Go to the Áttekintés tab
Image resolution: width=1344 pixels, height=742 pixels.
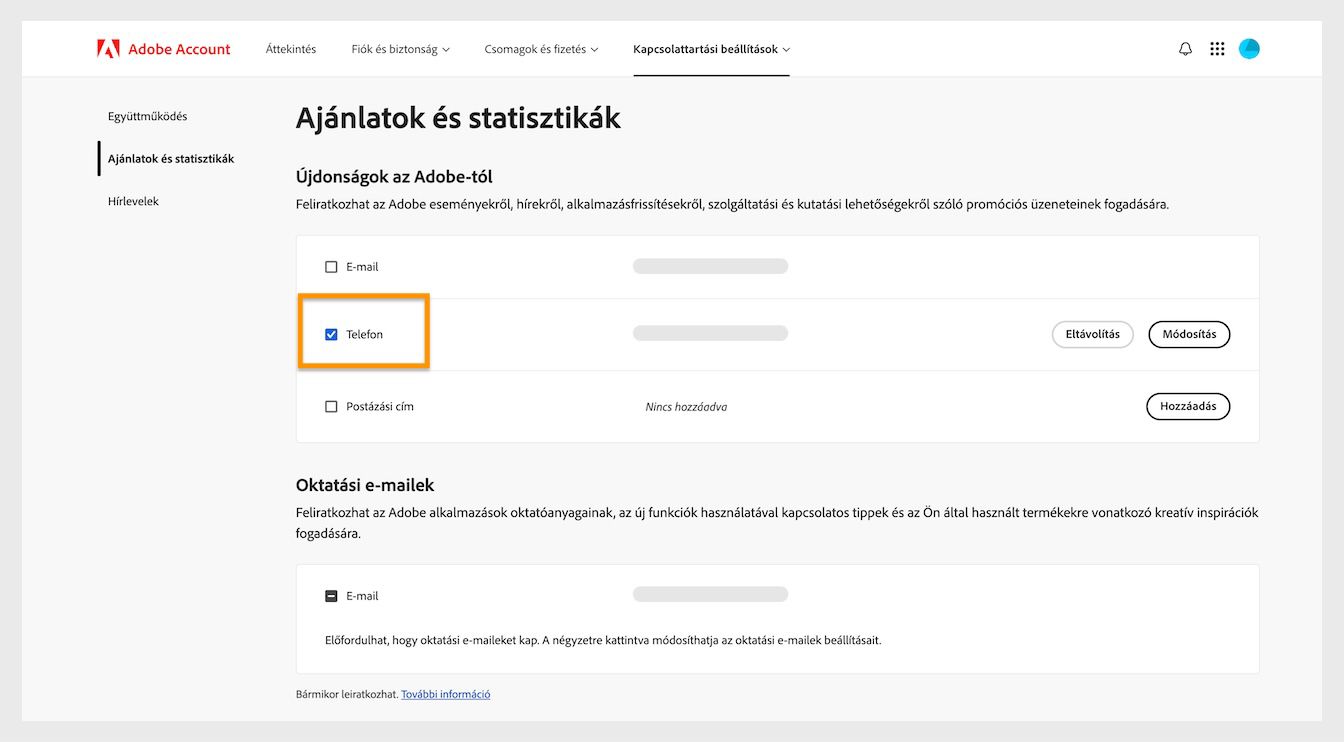(291, 49)
